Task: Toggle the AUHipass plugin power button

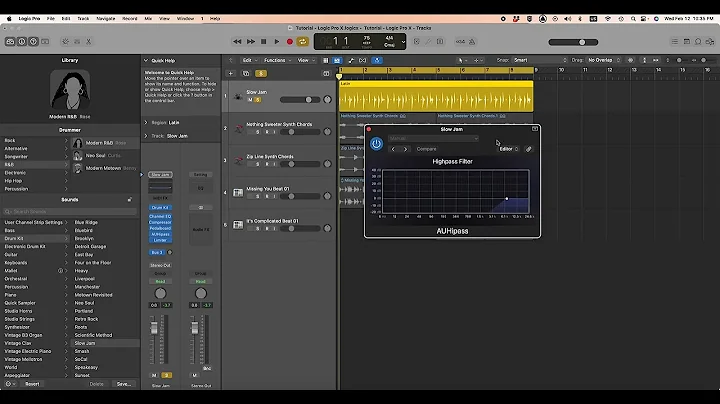Action: pos(376,144)
